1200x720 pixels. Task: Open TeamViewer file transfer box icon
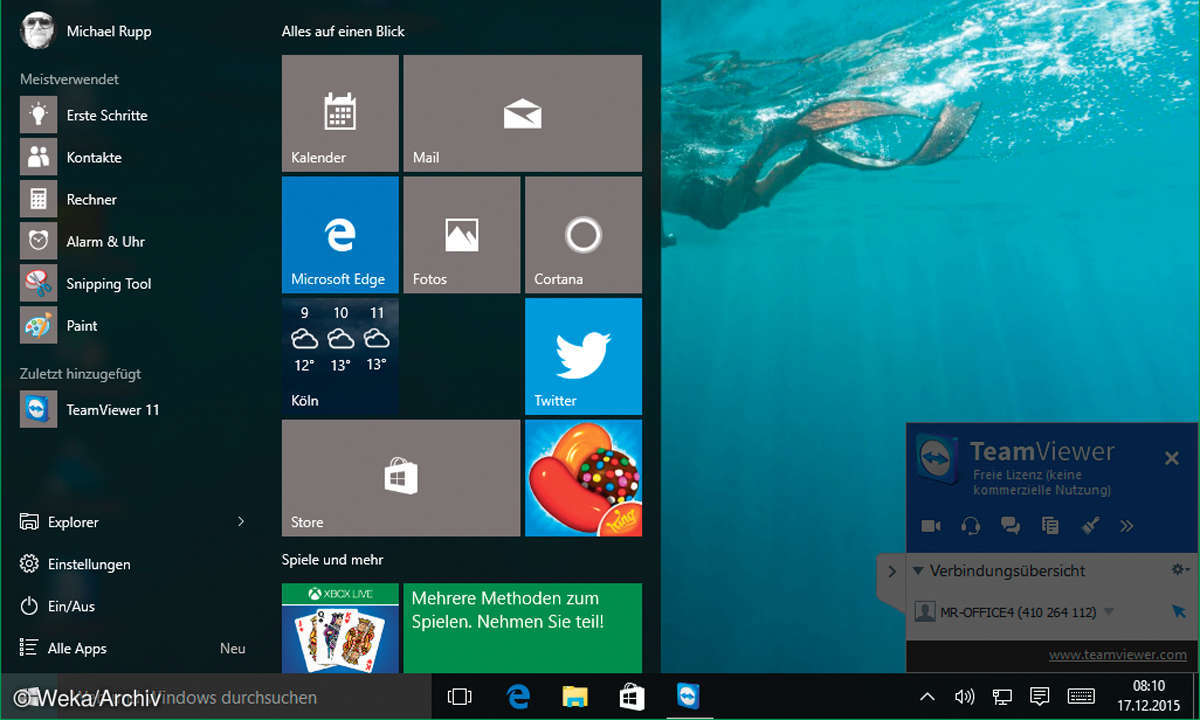[1050, 525]
